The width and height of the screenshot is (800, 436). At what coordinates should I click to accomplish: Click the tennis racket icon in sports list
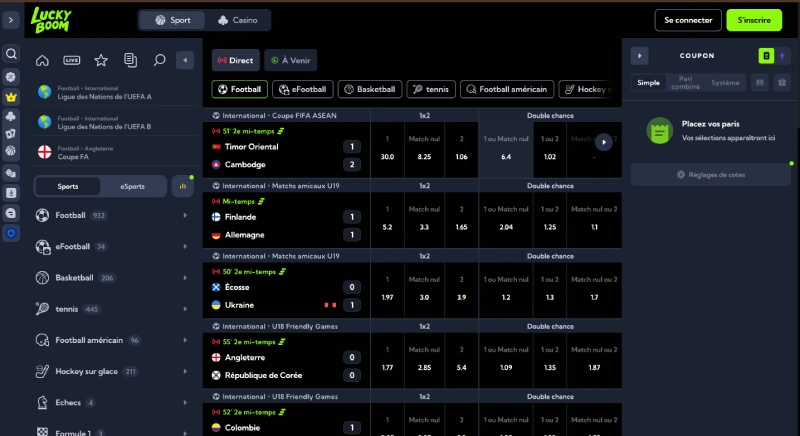(42, 309)
